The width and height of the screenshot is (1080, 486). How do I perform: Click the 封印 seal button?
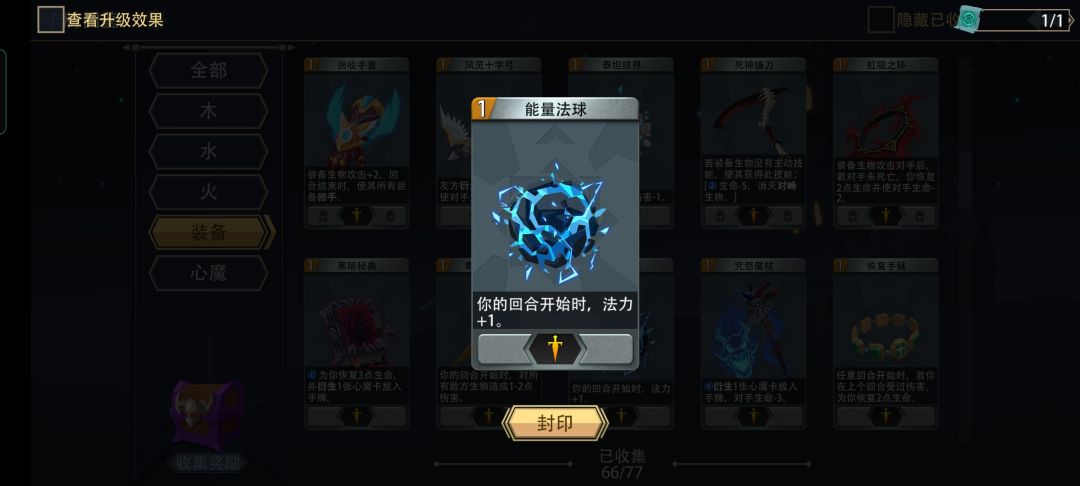[555, 423]
